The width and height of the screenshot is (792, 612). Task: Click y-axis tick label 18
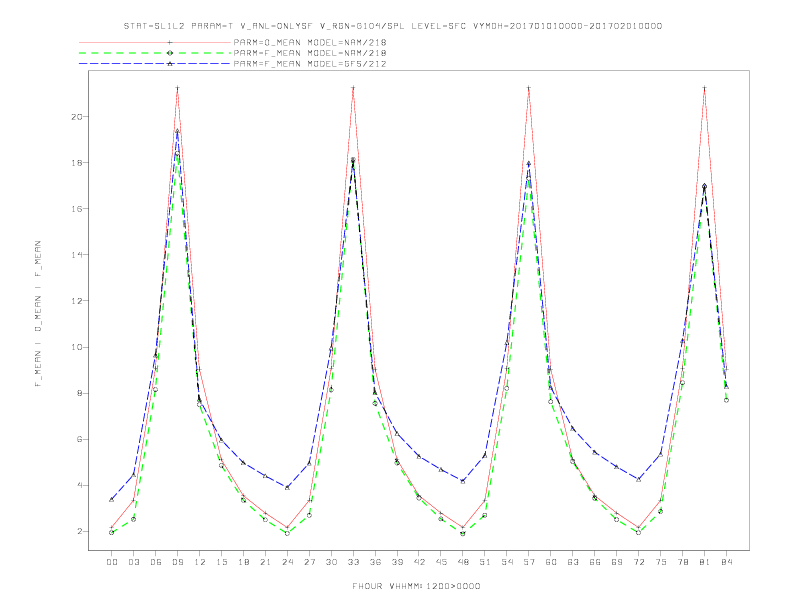point(77,163)
